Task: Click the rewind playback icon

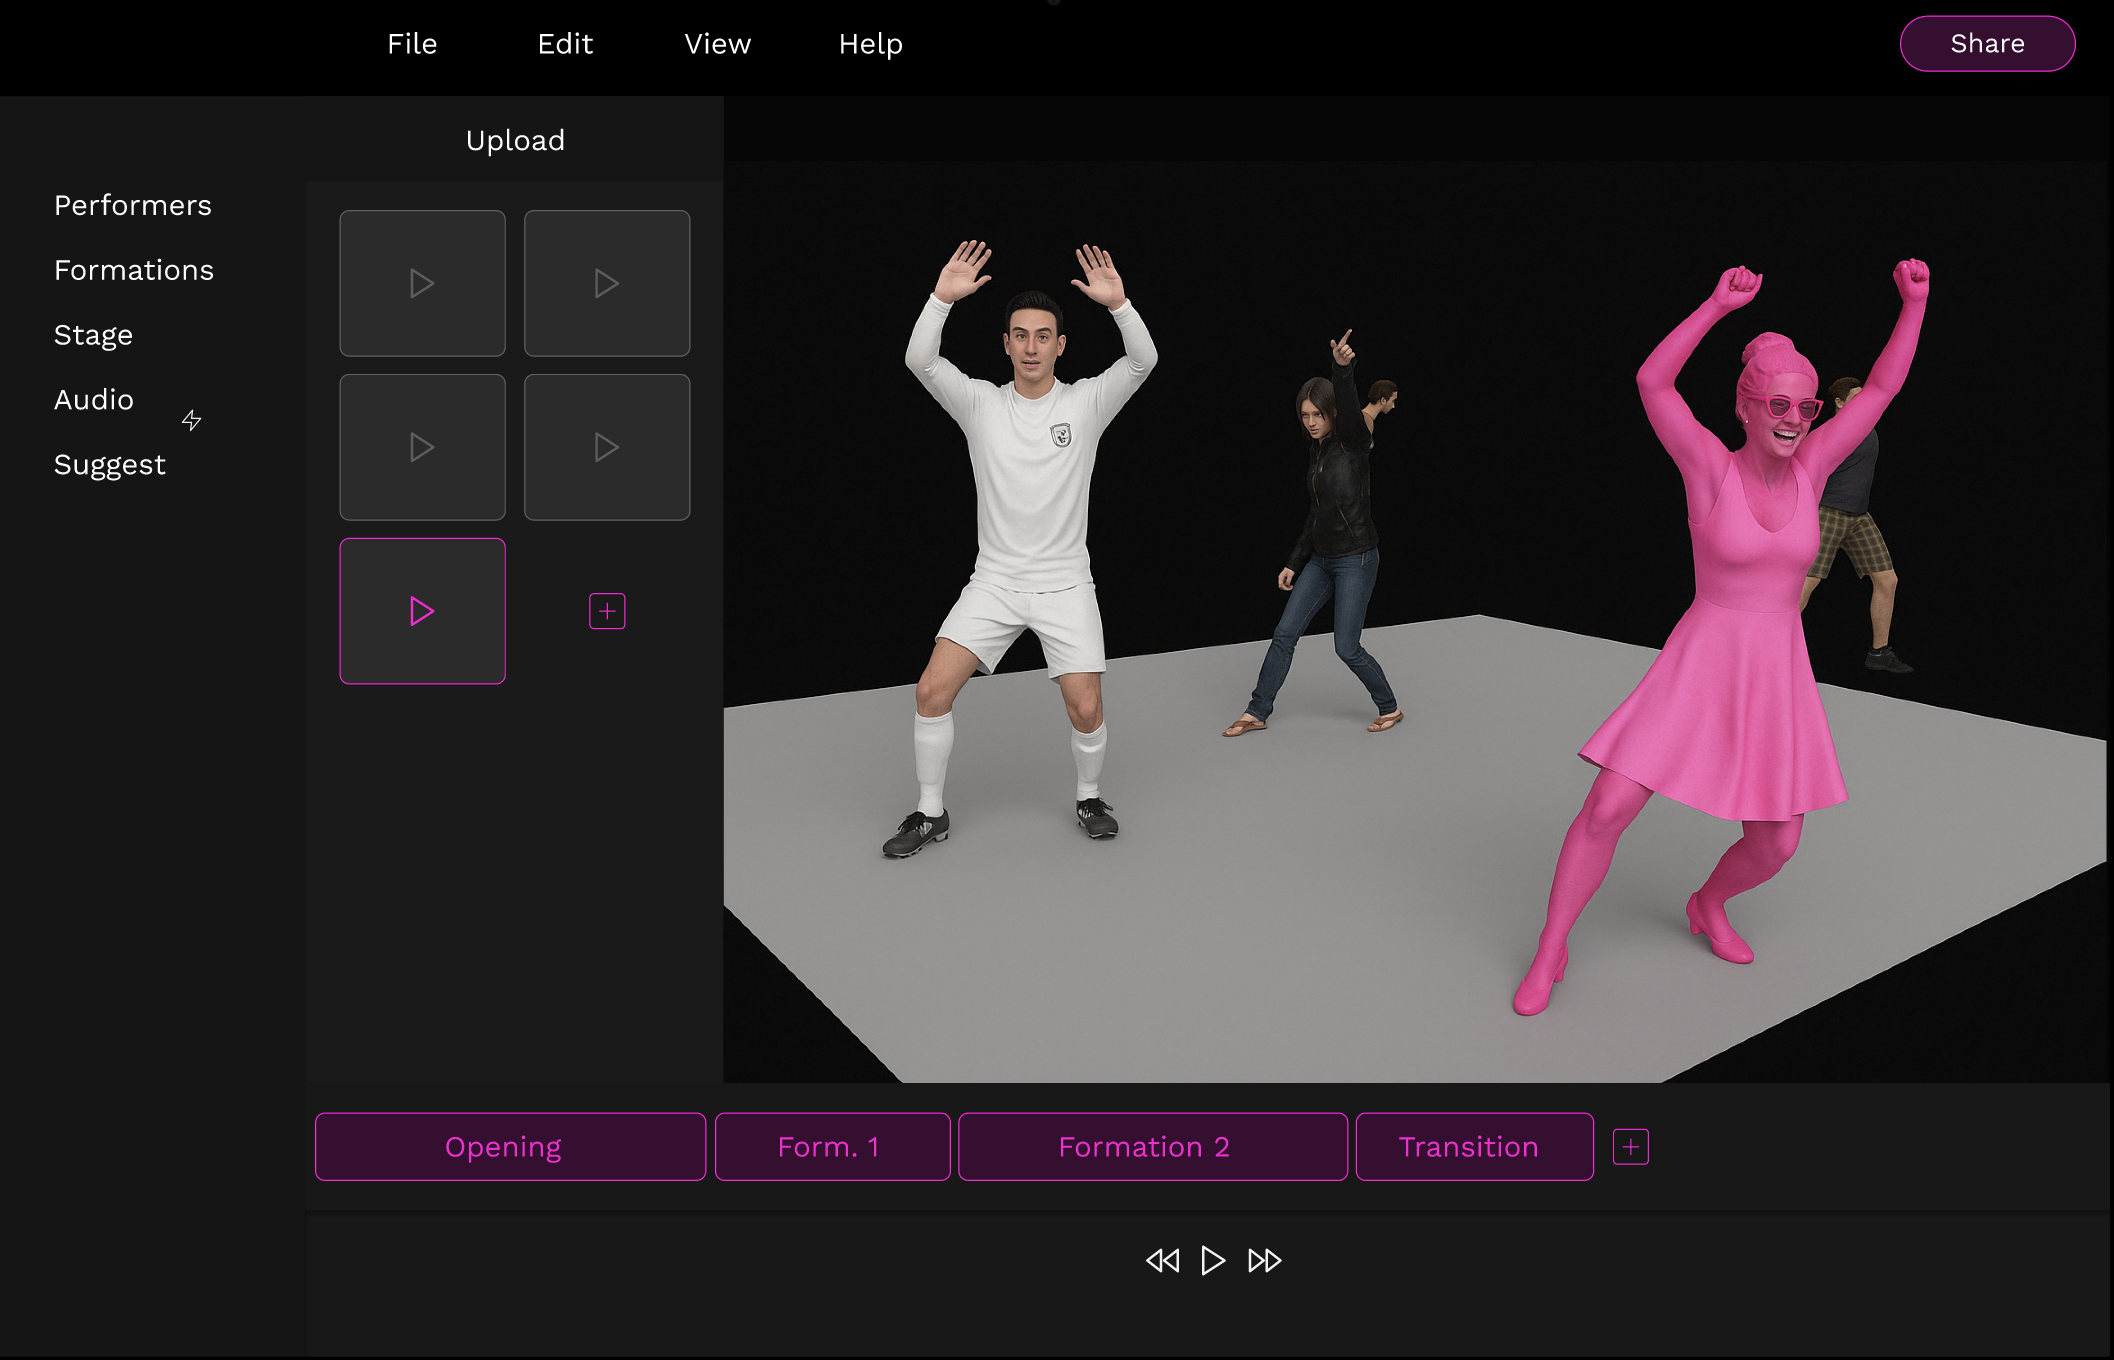Action: [1162, 1260]
